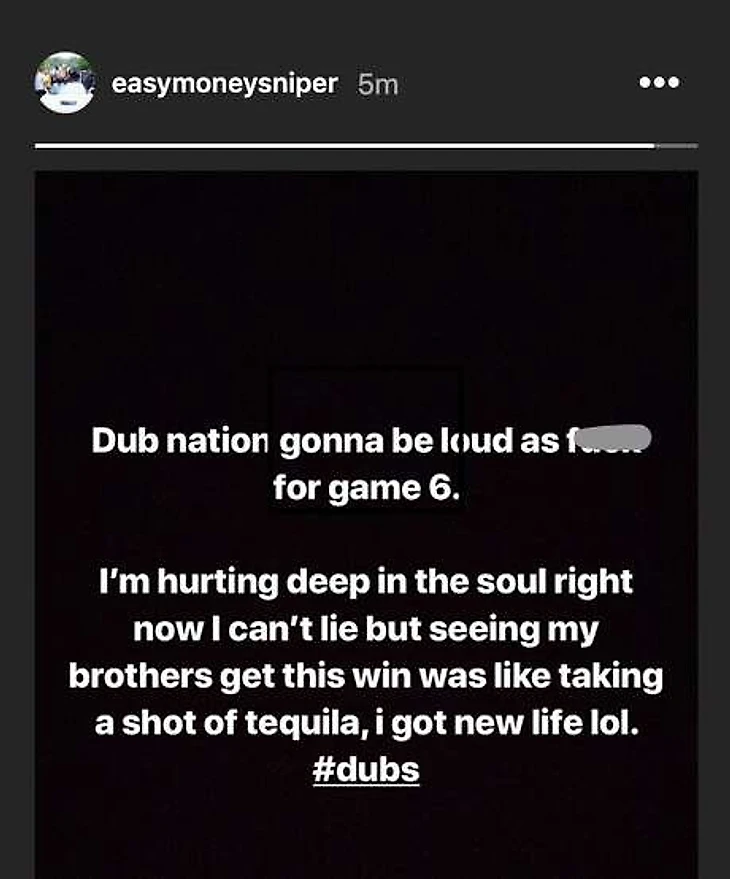Tap the easymoneysniper profile picture
This screenshot has height=879, width=730.
[x=65, y=82]
